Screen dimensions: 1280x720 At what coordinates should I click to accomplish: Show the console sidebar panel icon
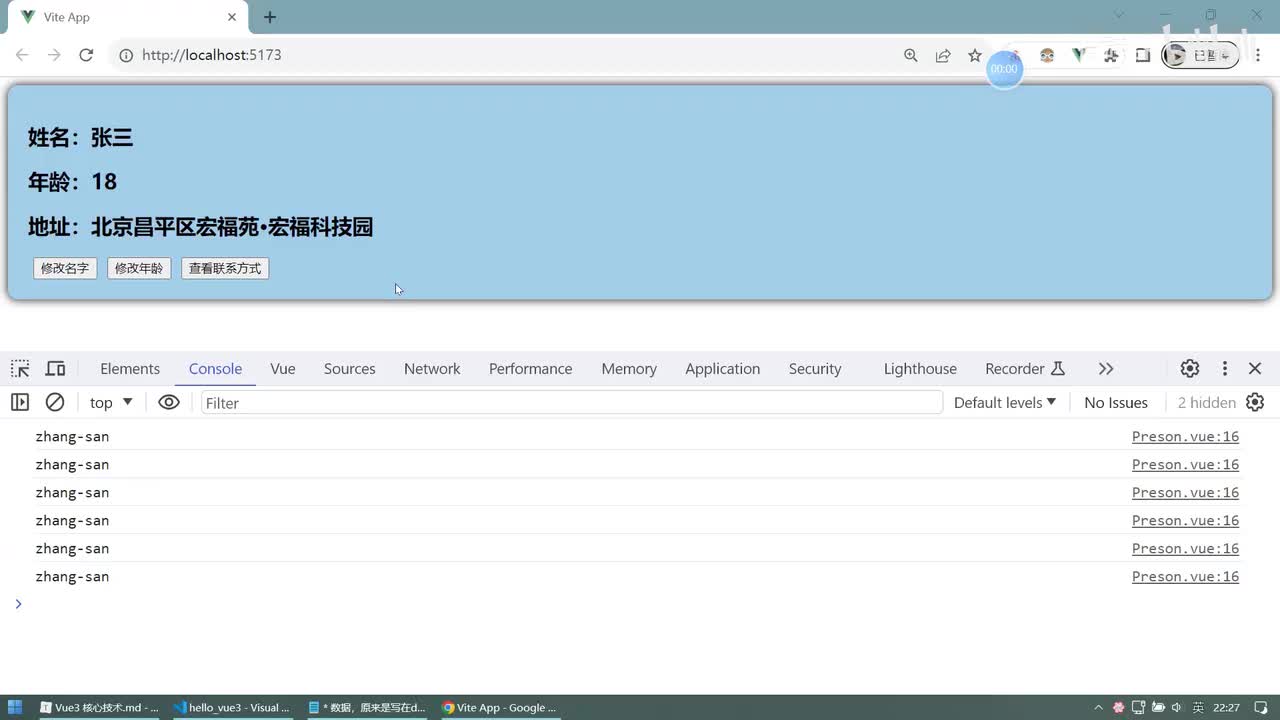point(20,402)
